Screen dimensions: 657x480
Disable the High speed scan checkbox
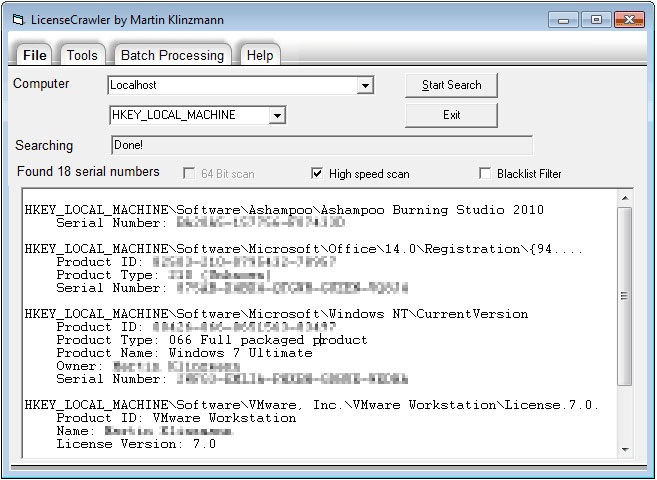(317, 173)
